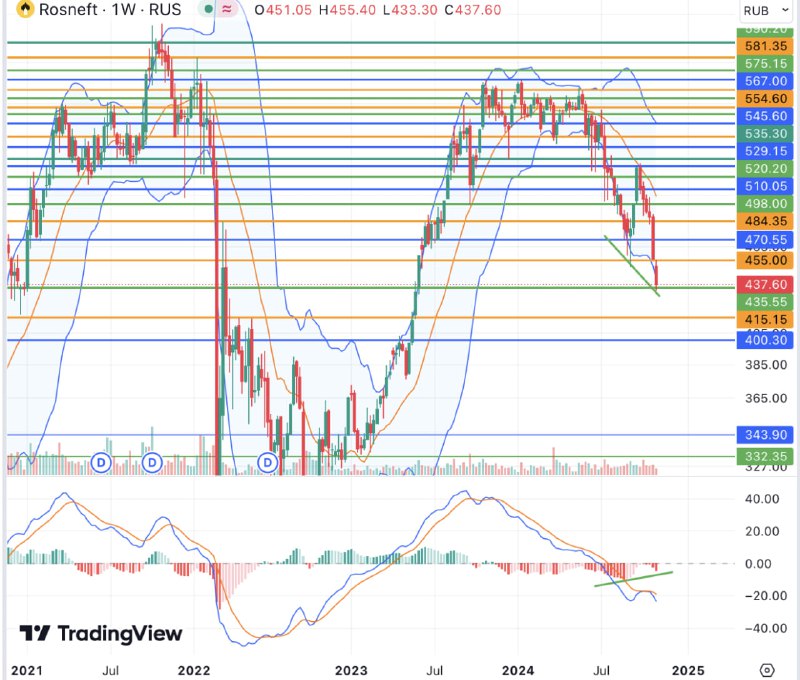Click the 575.15 green price label

coord(765,64)
